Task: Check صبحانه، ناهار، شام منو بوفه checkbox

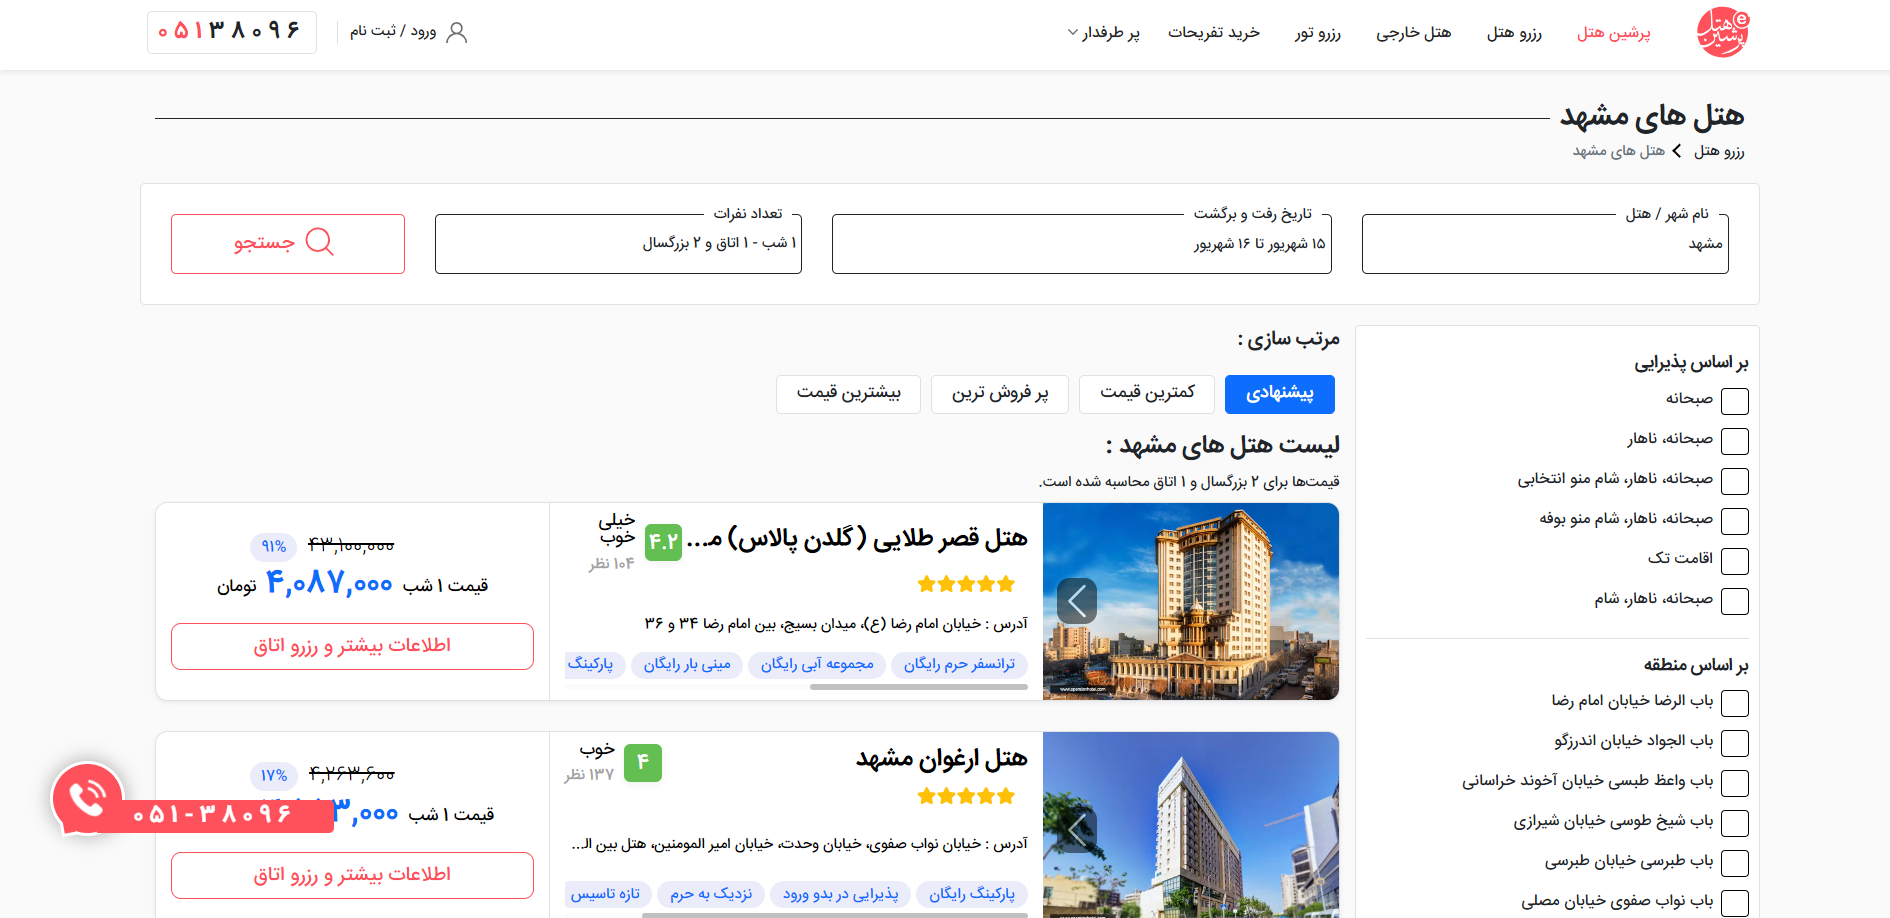Action: pyautogui.click(x=1735, y=521)
